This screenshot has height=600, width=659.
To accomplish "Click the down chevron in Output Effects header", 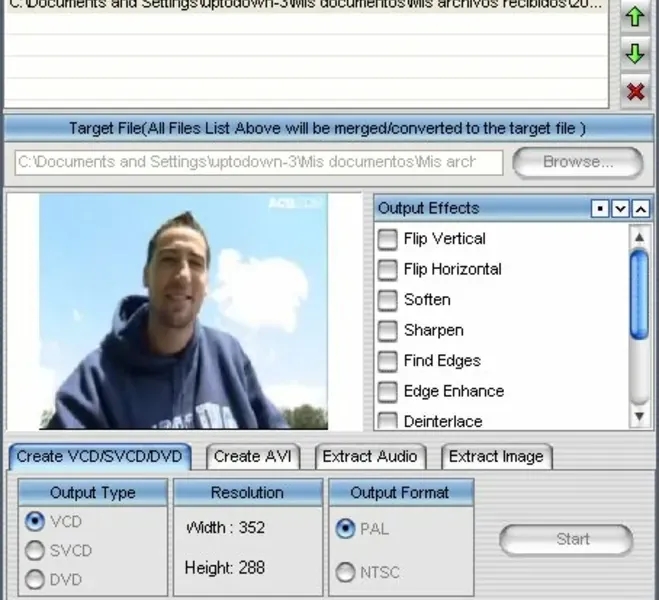I will tap(620, 208).
